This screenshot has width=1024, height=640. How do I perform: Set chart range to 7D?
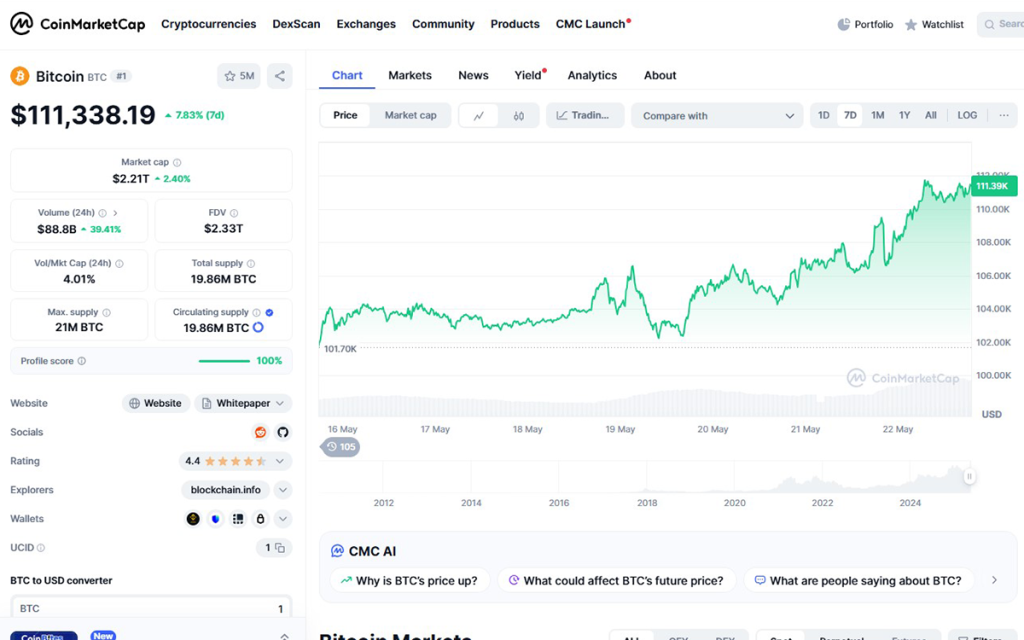pyautogui.click(x=850, y=115)
